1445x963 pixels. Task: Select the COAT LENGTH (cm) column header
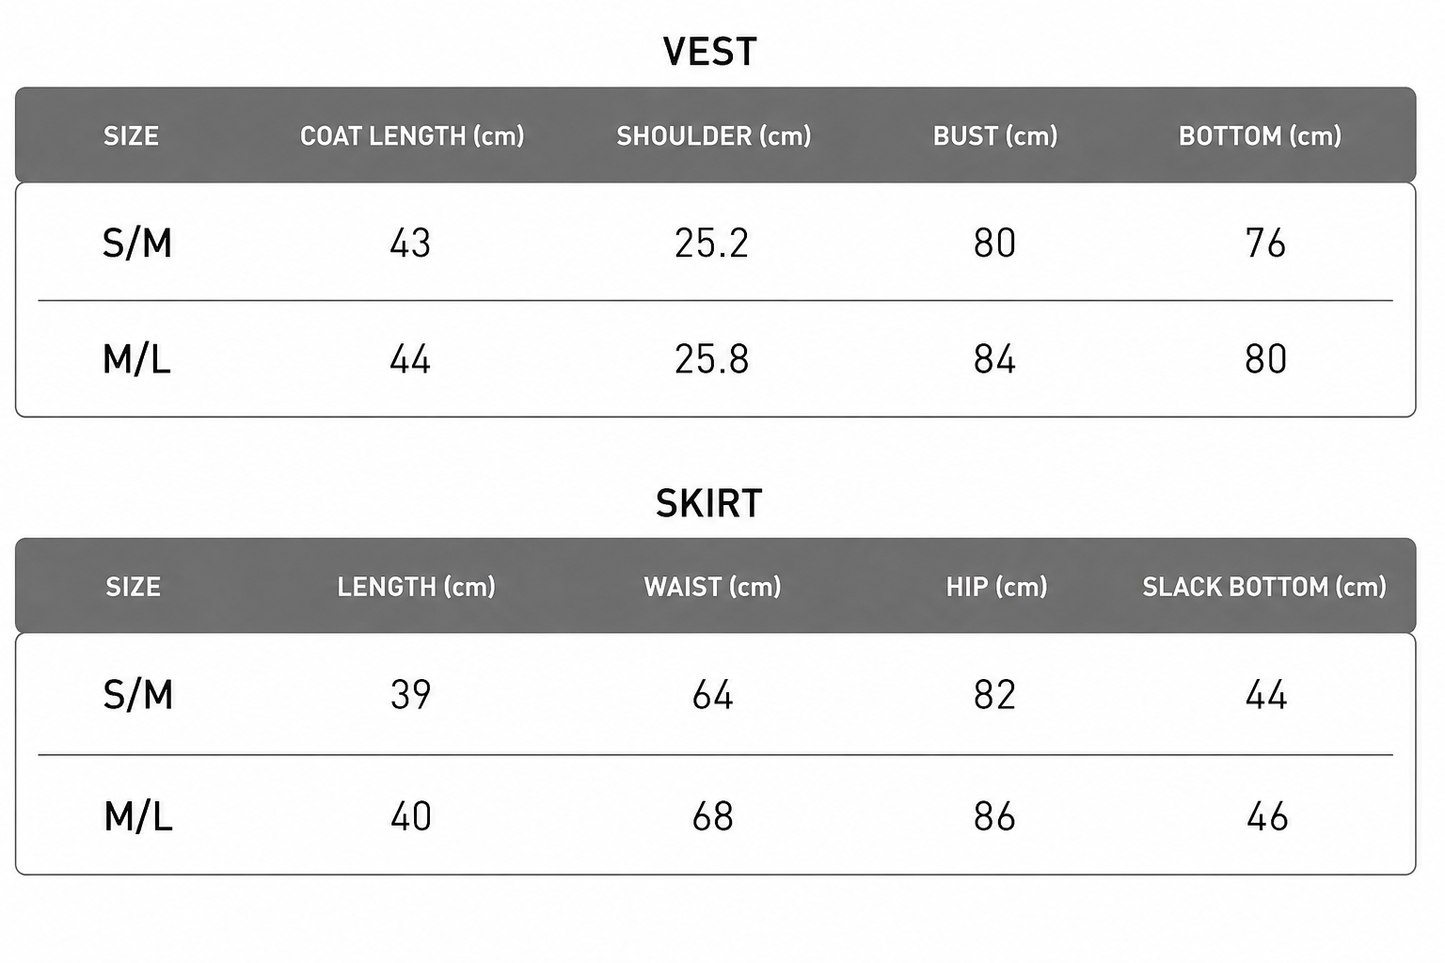tap(412, 136)
